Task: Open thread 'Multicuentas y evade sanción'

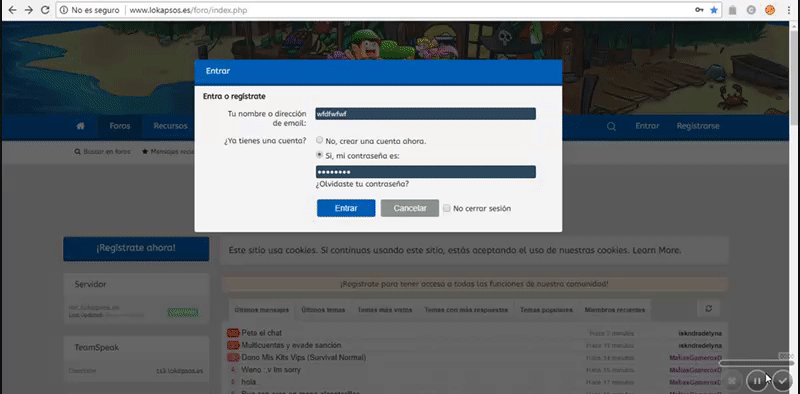Action: coord(291,346)
